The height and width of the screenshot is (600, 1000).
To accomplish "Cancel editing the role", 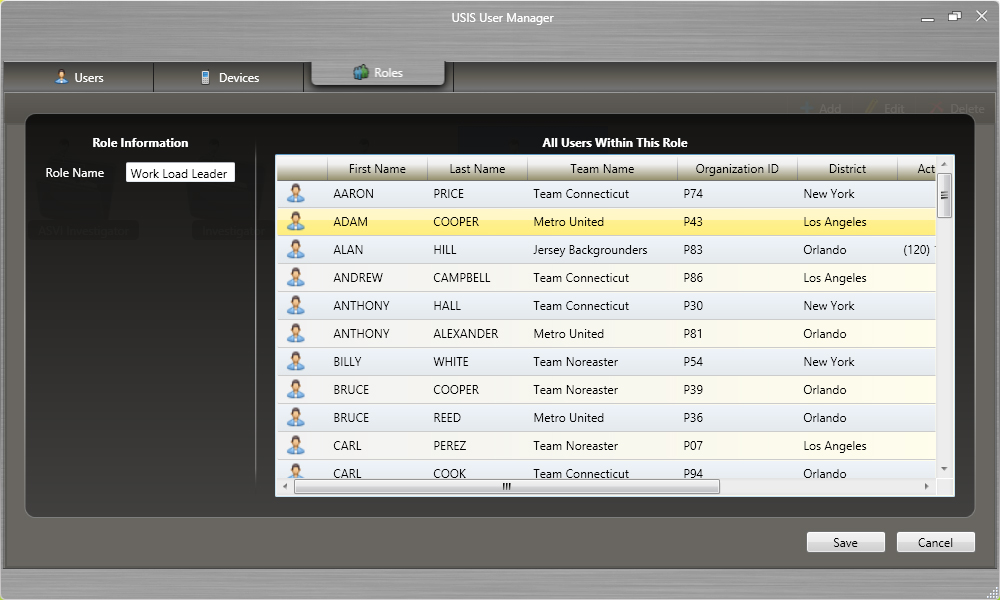I will (935, 542).
